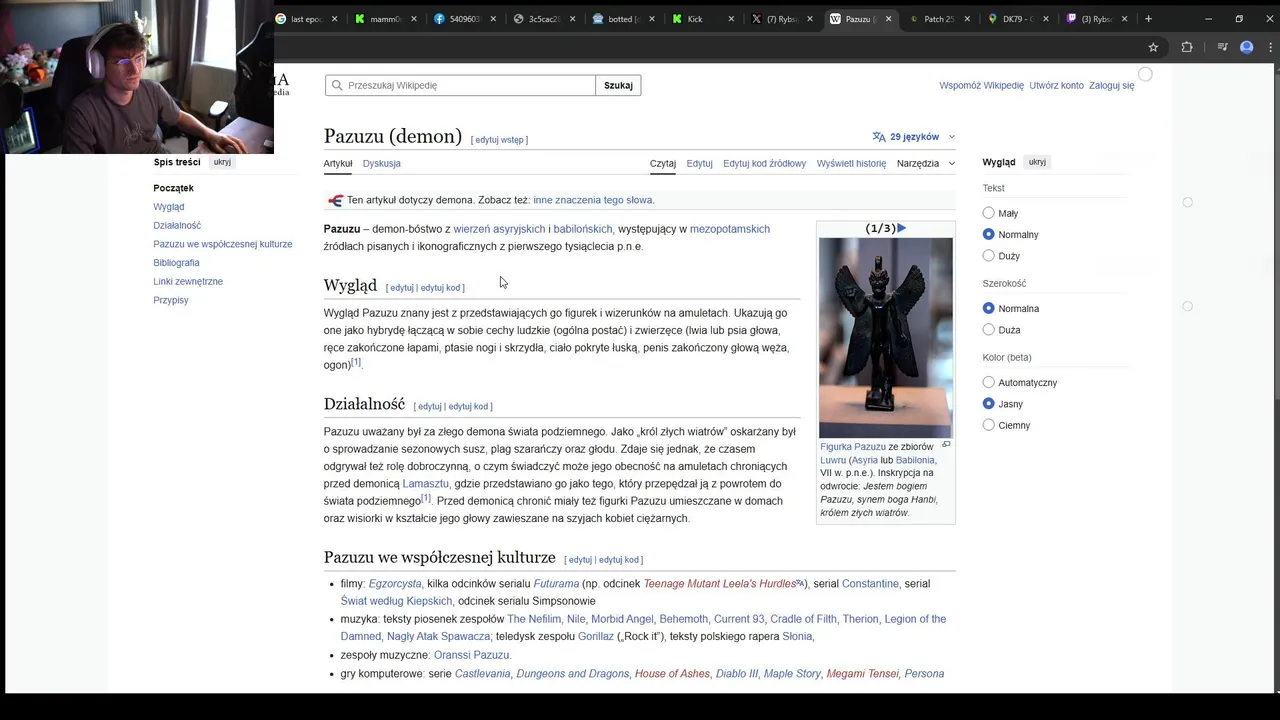
Task: Switch to the Artykuł tab
Action: pos(338,163)
